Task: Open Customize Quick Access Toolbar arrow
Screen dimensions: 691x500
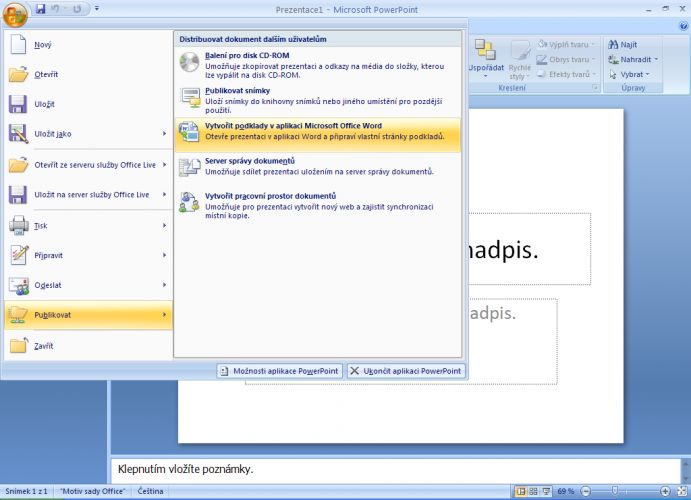Action: (x=97, y=9)
